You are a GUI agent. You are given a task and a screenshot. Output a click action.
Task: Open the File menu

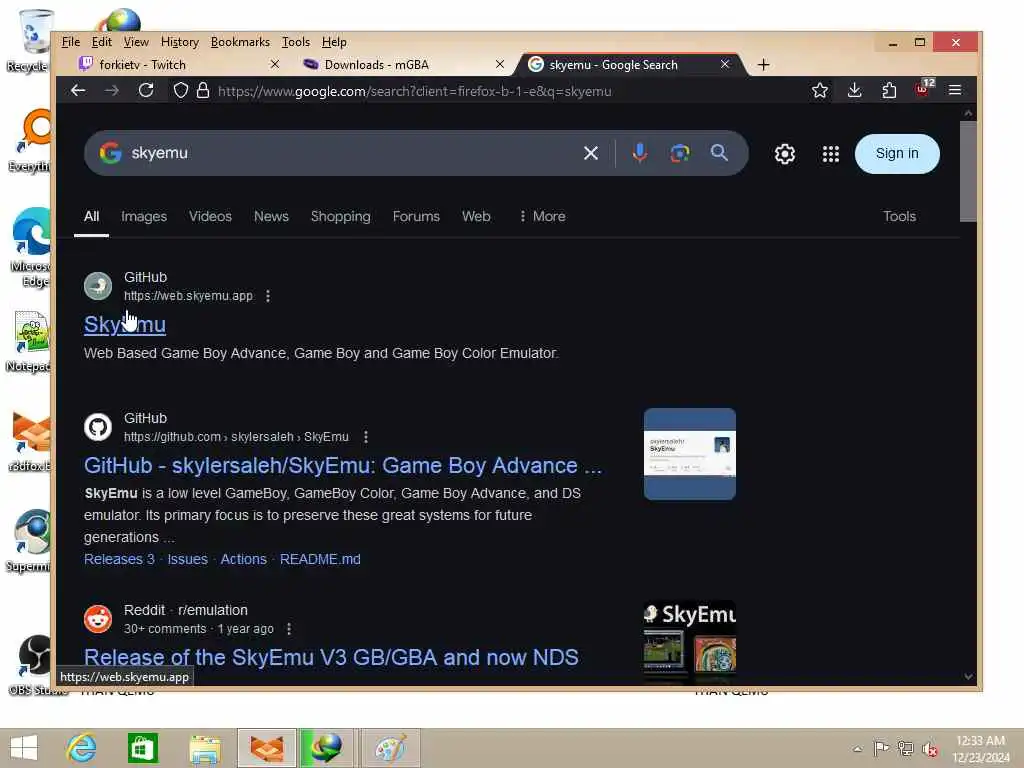coord(71,42)
